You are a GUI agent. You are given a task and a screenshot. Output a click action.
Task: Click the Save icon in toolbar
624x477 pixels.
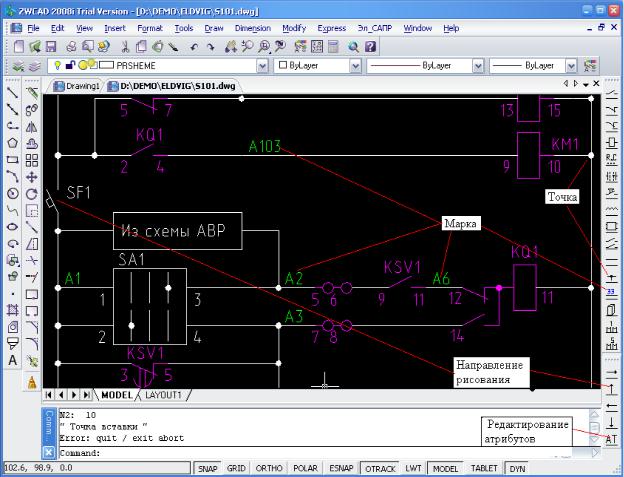coord(52,46)
